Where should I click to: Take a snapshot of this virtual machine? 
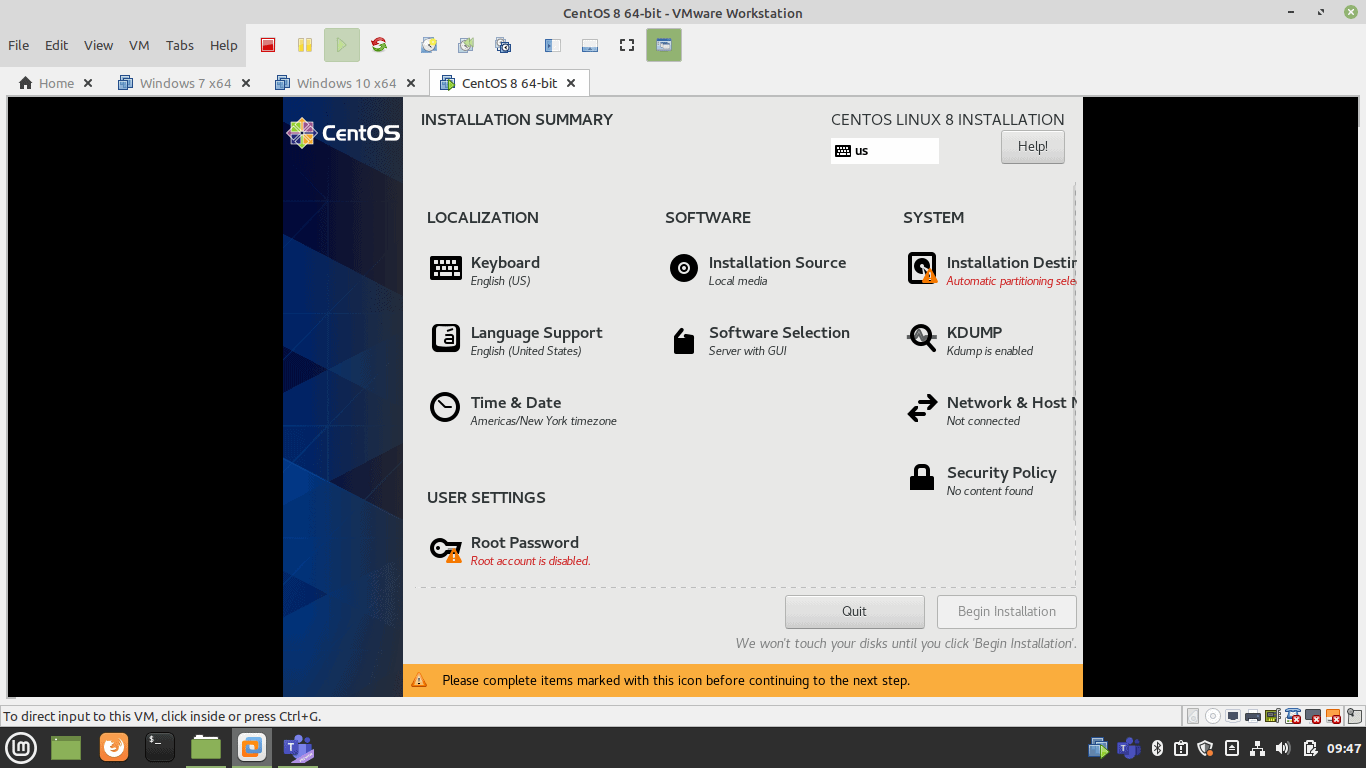[429, 45]
